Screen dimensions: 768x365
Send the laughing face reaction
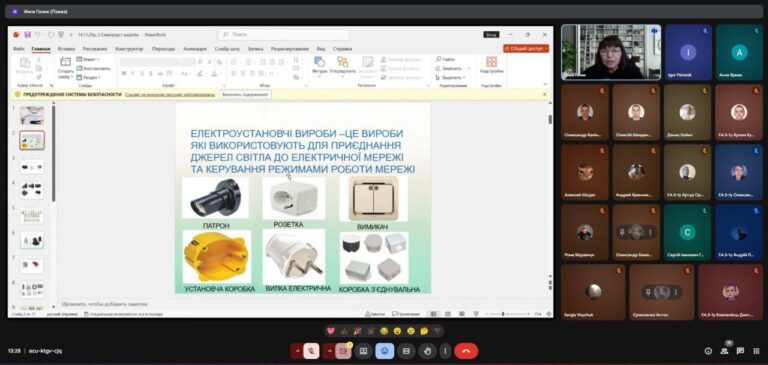384,331
